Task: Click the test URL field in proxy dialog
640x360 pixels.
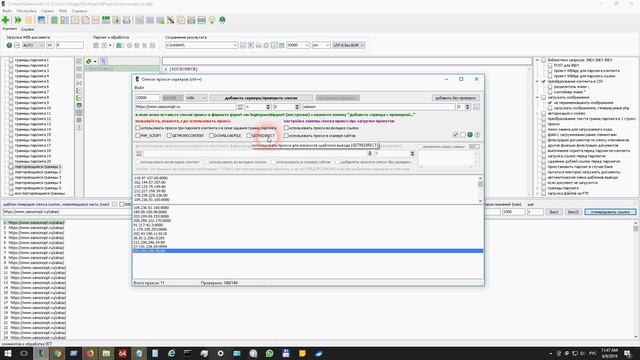Action: tap(186, 107)
